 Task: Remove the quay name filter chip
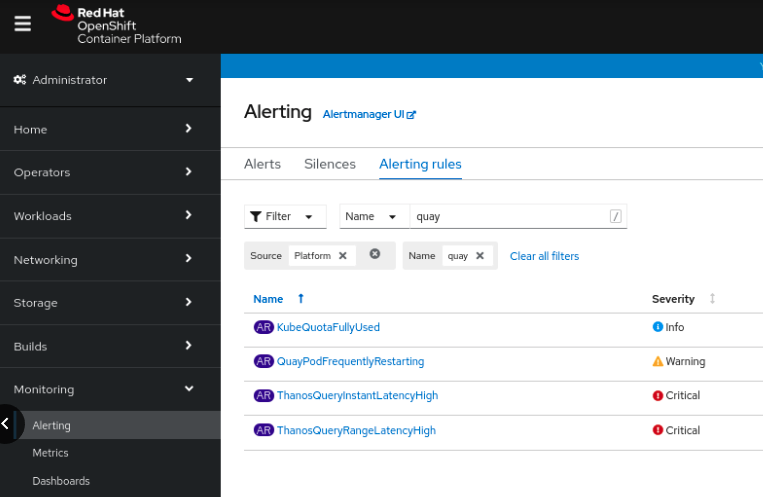pos(480,256)
